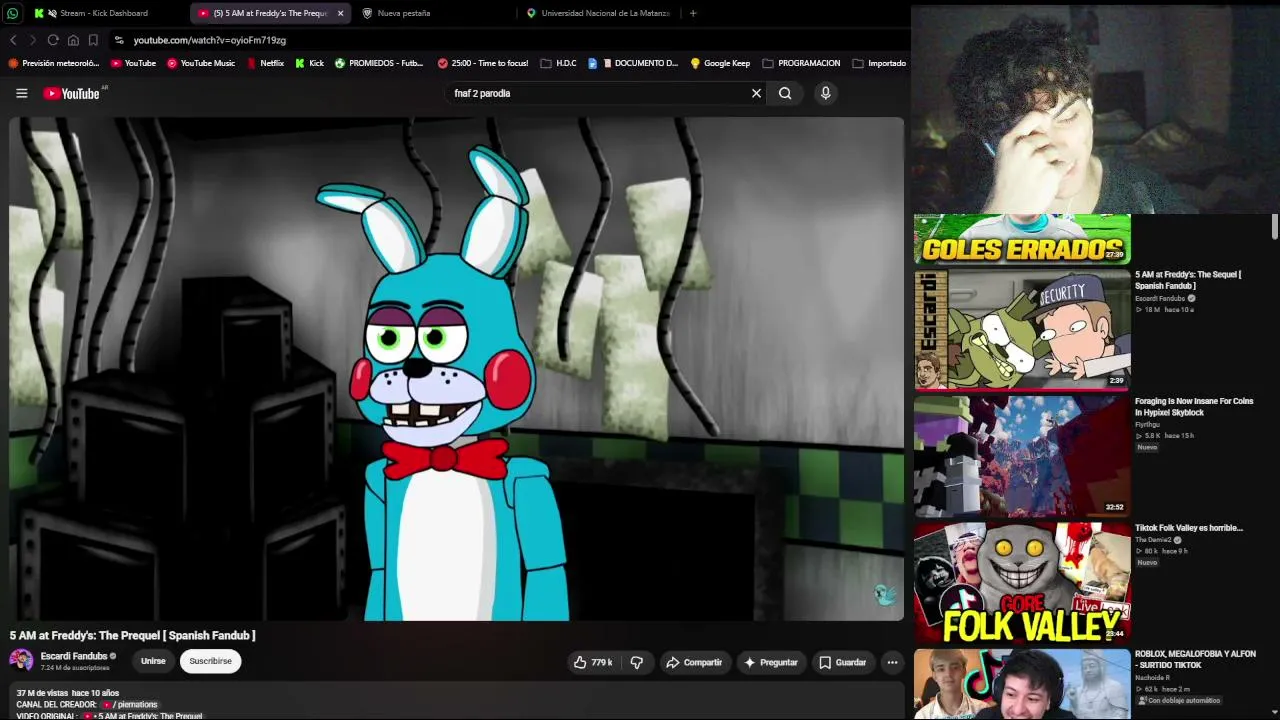The height and width of the screenshot is (720, 1280).
Task: Open the Kick bookmark
Action: coord(309,63)
